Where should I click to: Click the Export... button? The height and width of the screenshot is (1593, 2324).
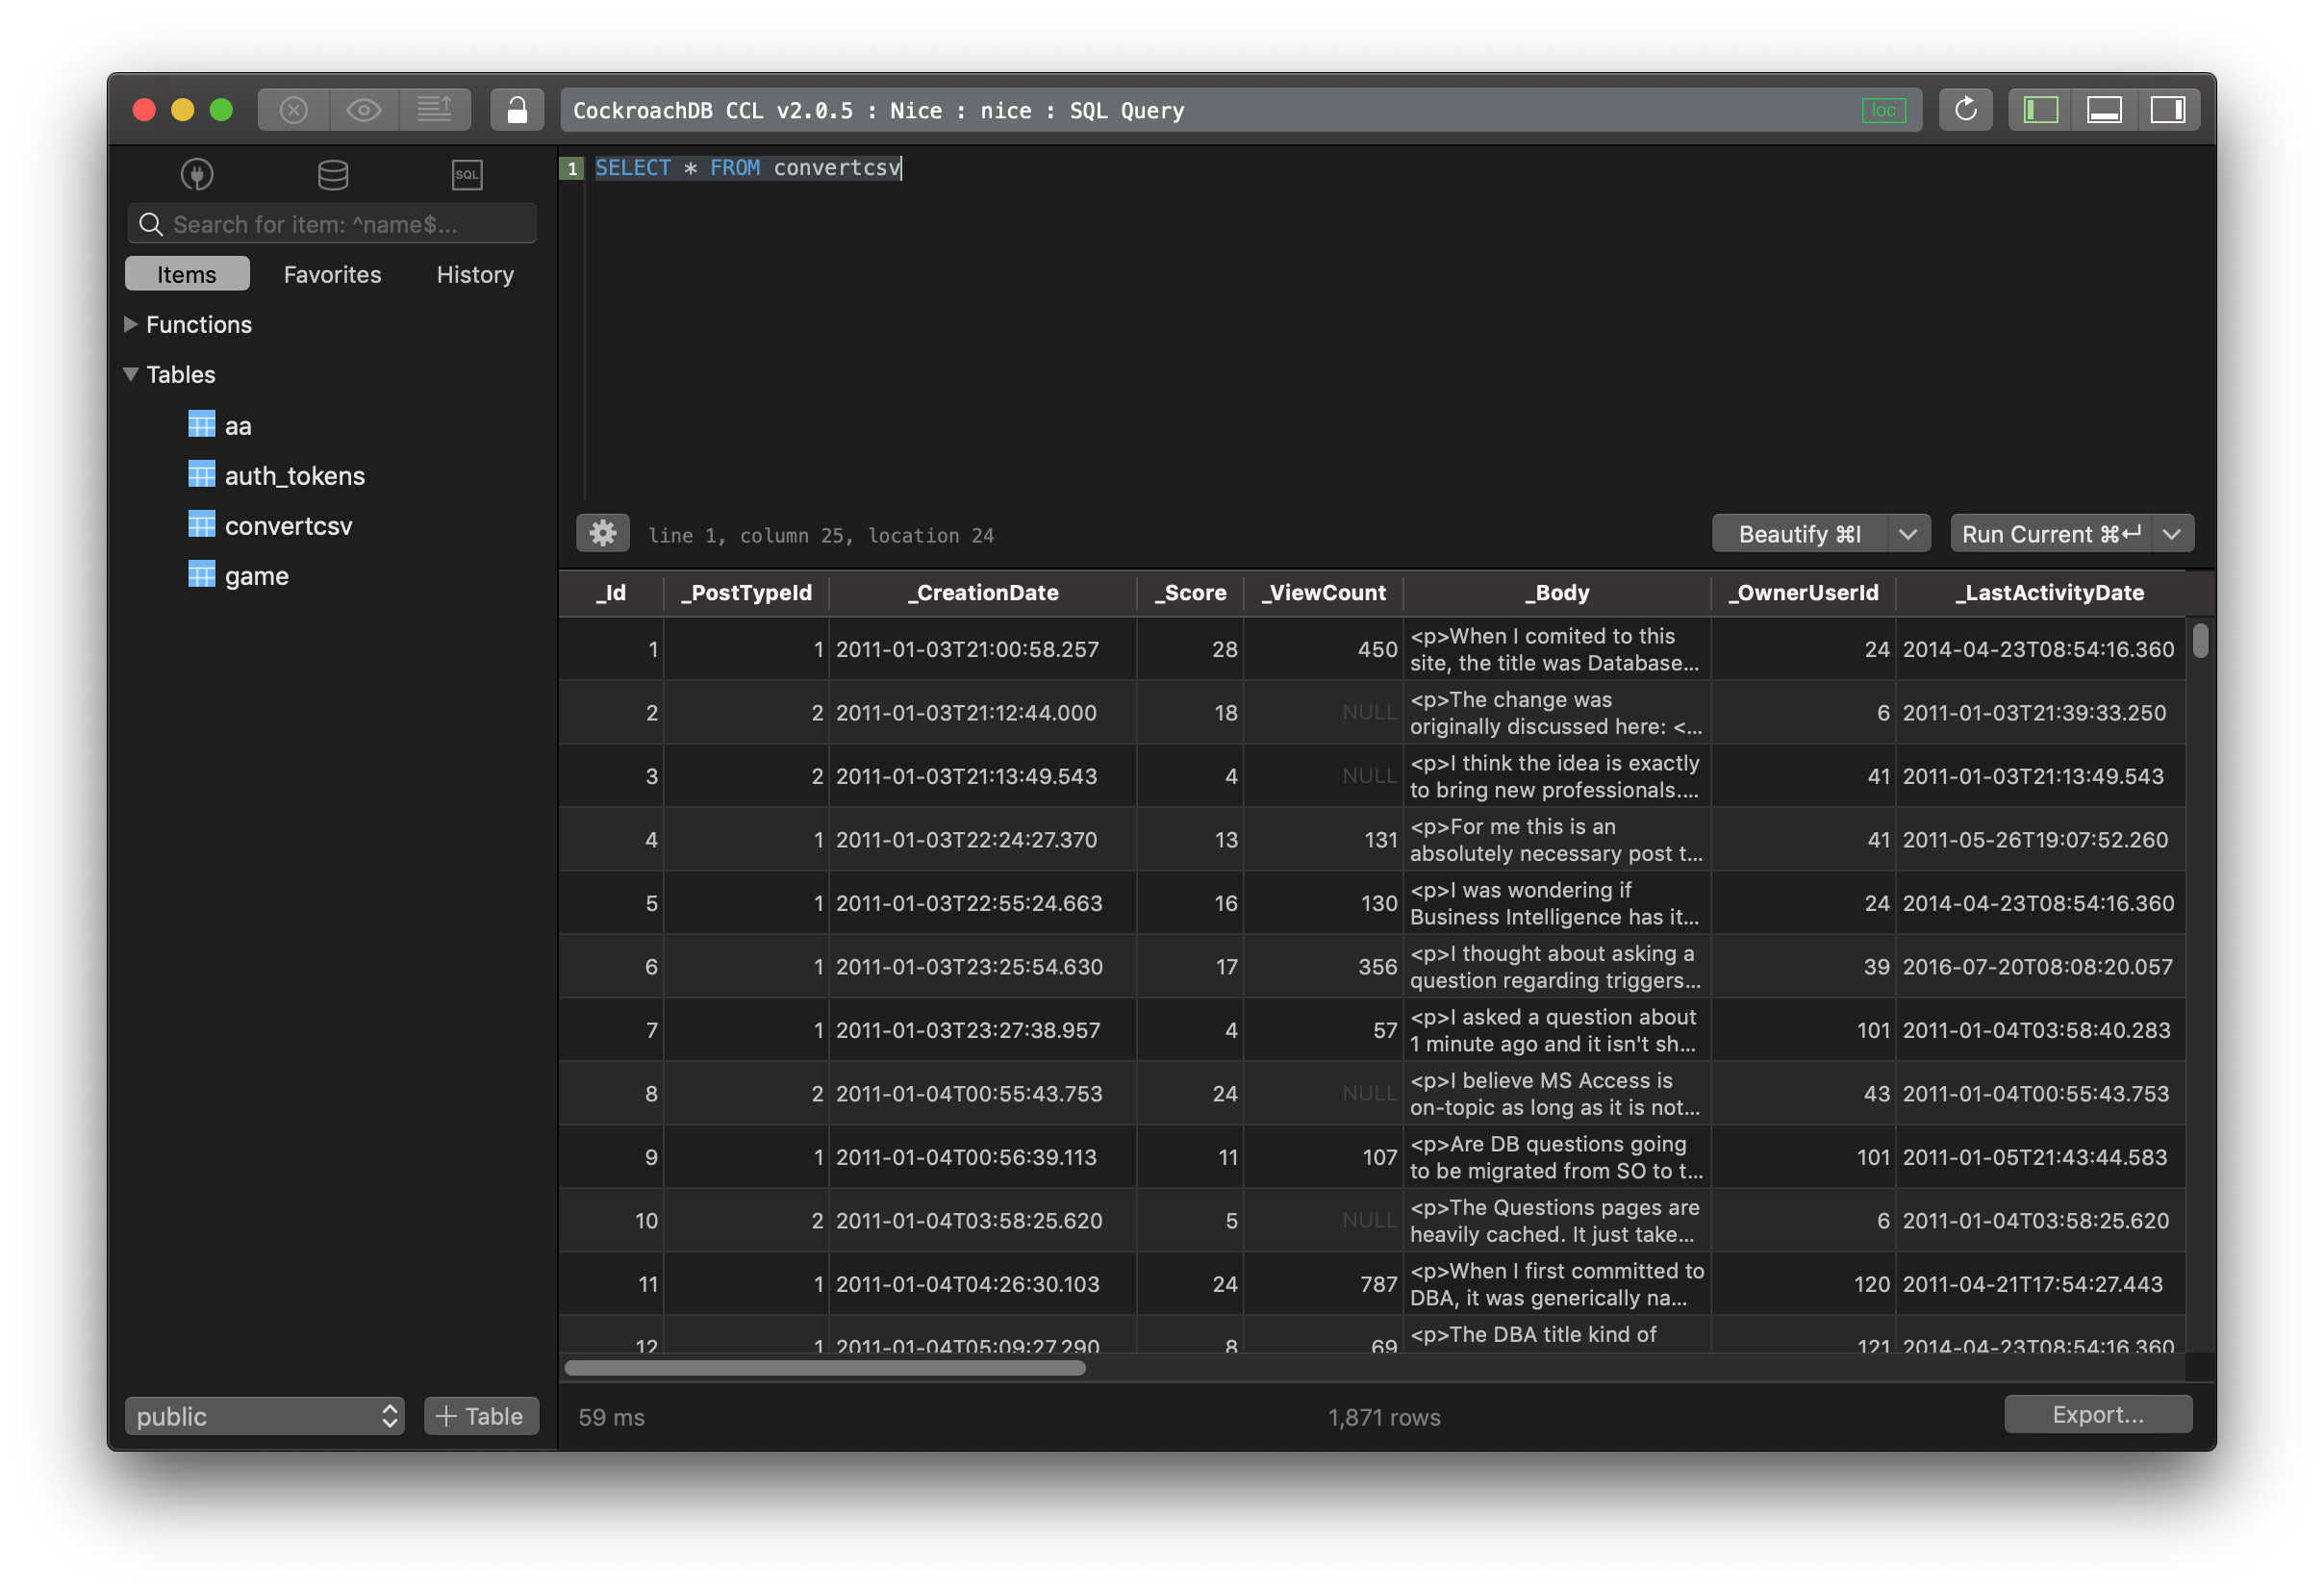pyautogui.click(x=2098, y=1414)
